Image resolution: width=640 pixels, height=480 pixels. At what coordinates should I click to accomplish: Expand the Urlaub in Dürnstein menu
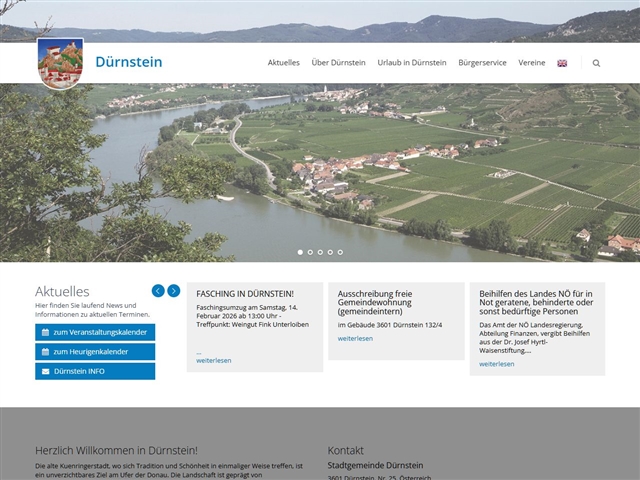coord(412,63)
